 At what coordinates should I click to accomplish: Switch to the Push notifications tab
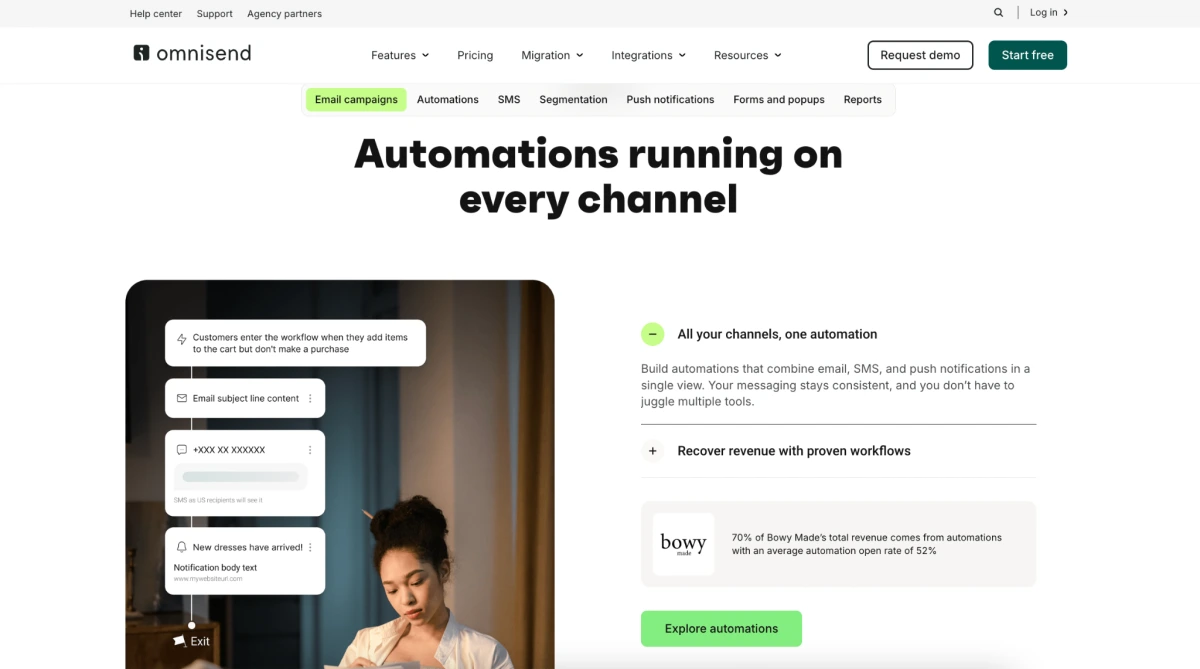670,99
